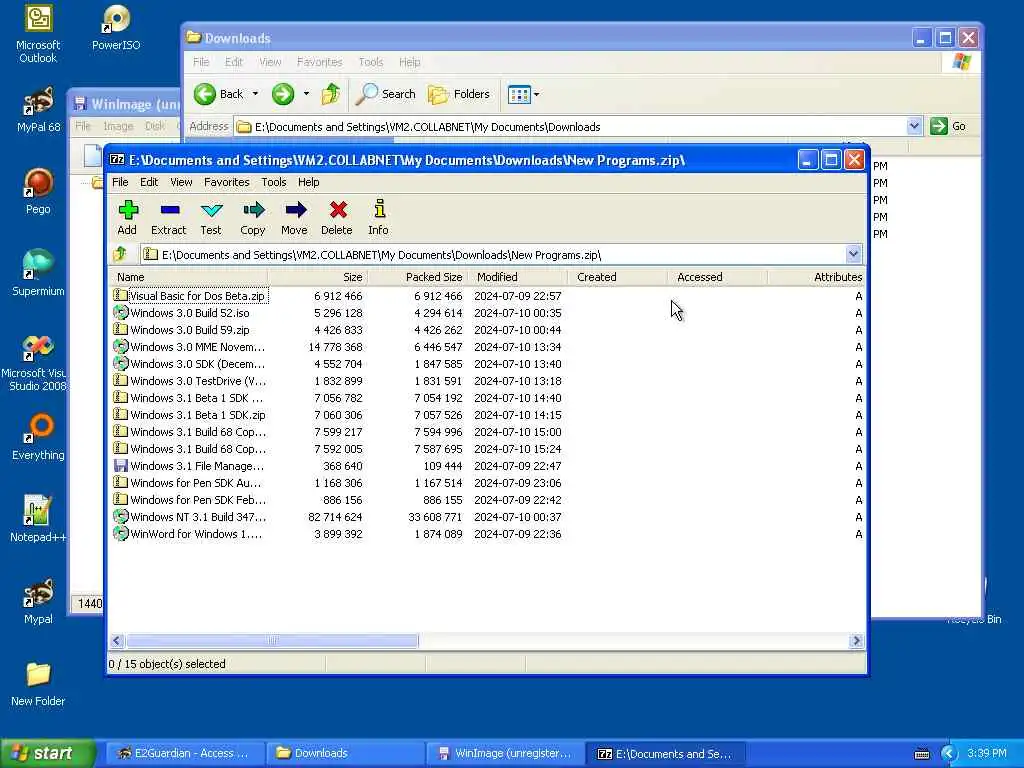The height and width of the screenshot is (768, 1024).
Task: Open the Views dropdown arrow in Downloads toolbar
Action: click(x=536, y=95)
